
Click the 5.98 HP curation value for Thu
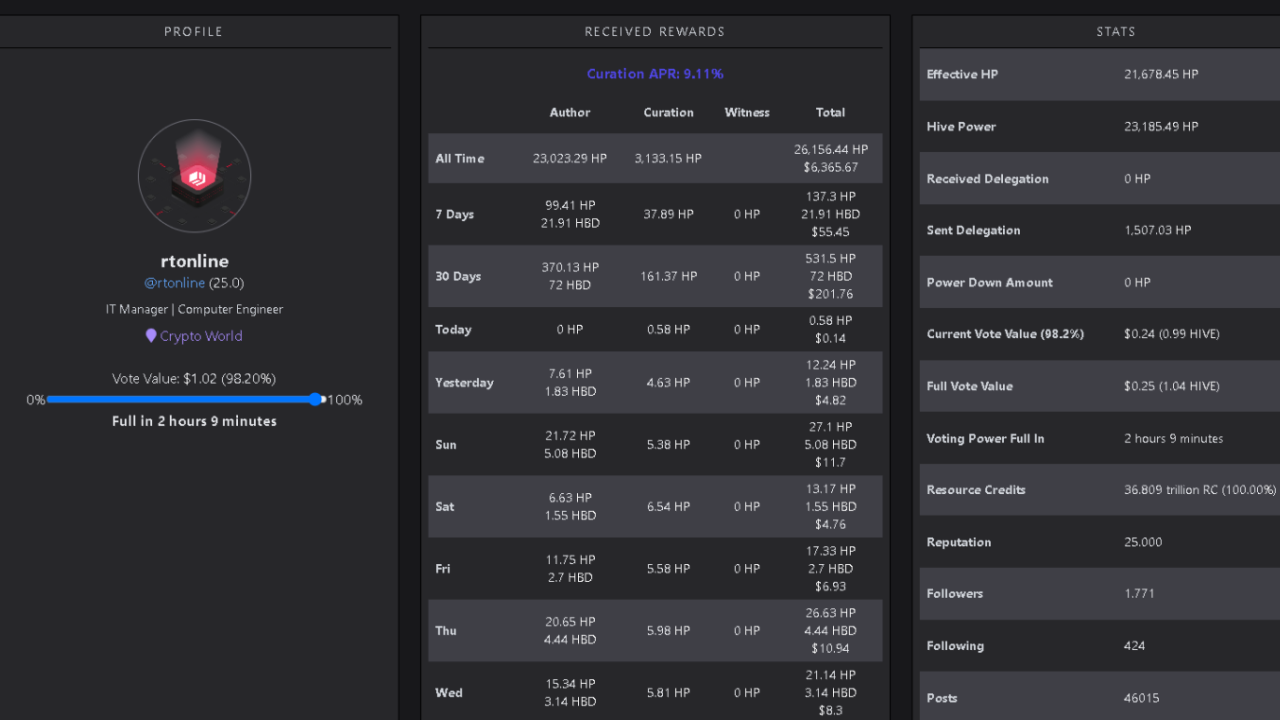click(x=669, y=631)
